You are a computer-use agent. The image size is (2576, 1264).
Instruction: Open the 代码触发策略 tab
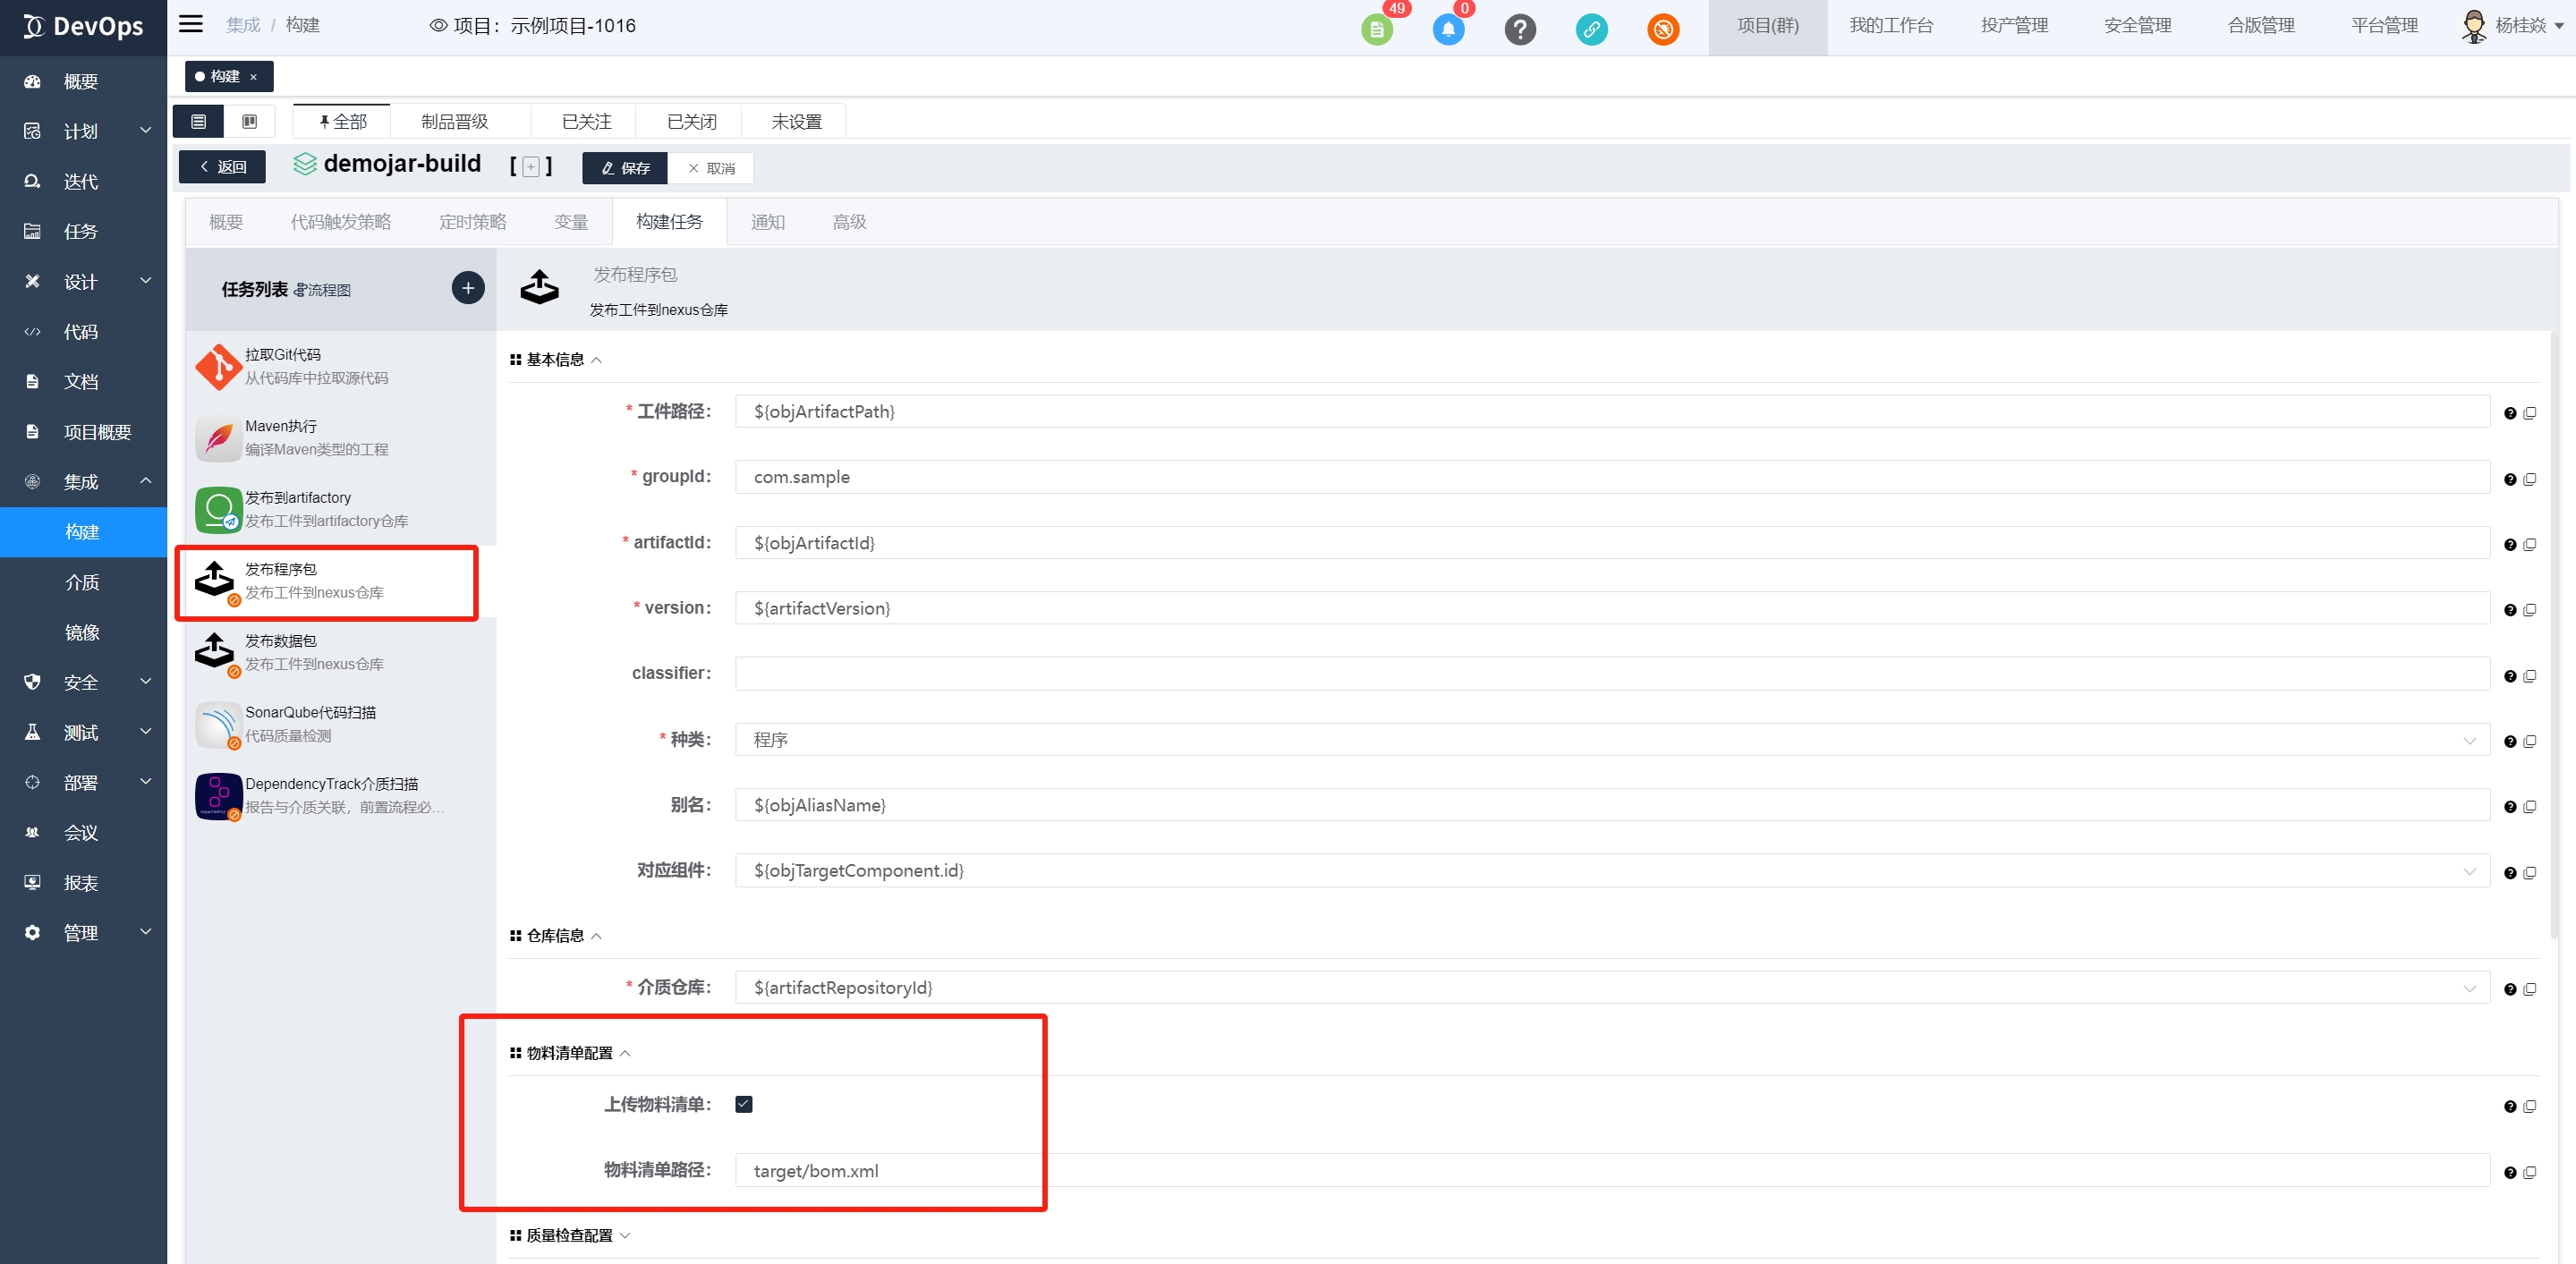point(340,222)
